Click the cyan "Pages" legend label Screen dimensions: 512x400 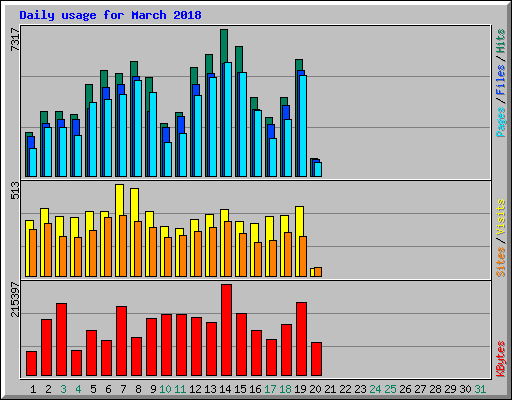pos(501,122)
